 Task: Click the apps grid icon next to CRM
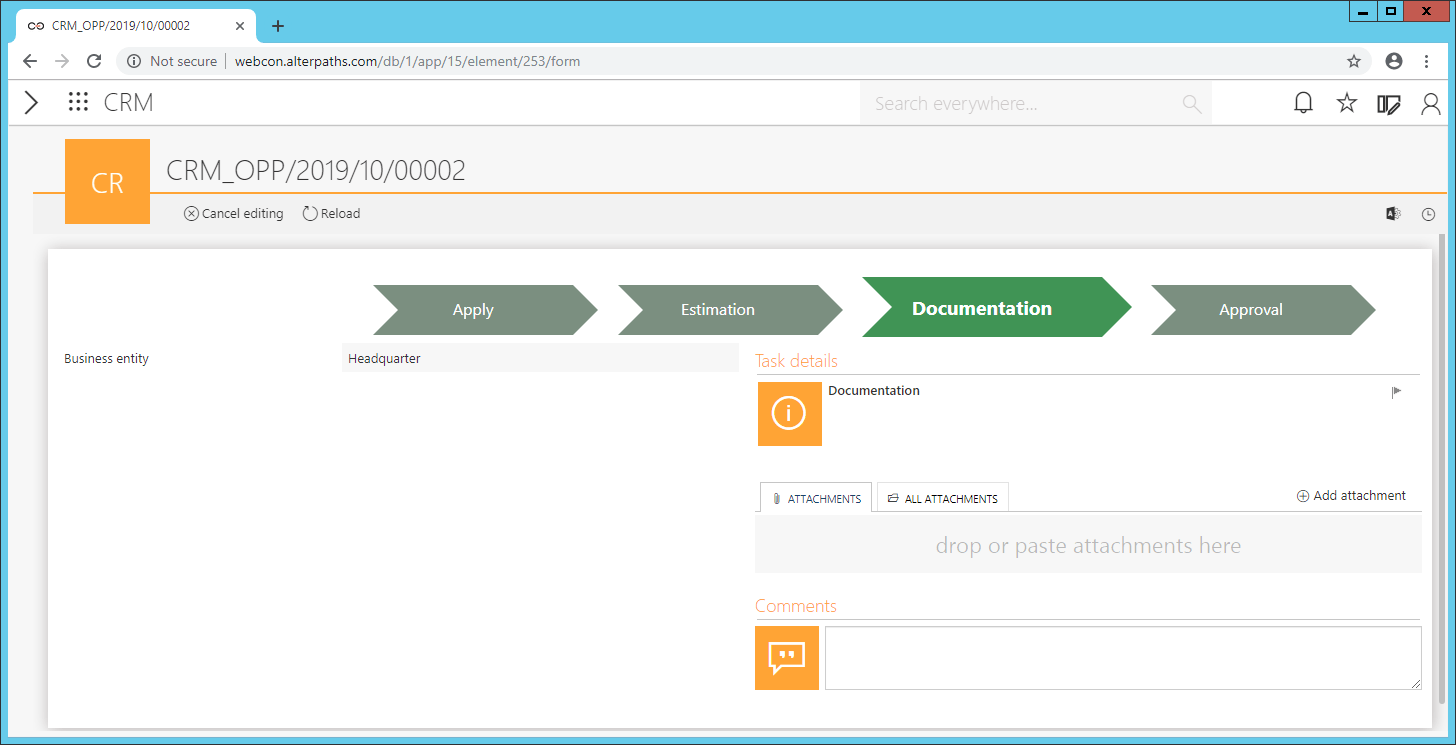[x=78, y=101]
